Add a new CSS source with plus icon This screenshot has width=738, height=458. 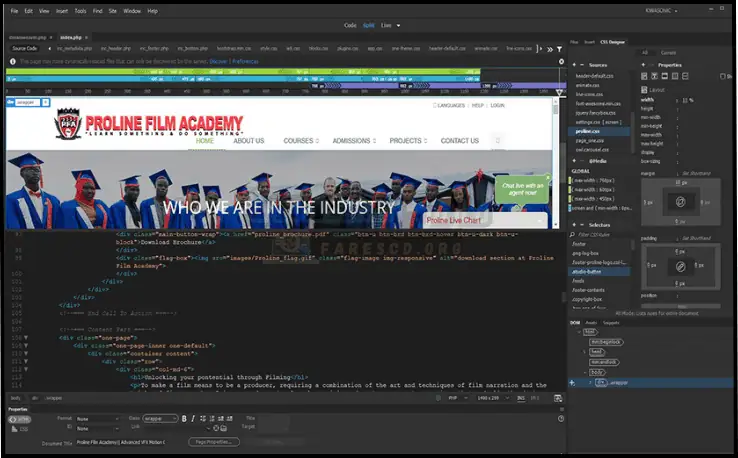(574, 64)
